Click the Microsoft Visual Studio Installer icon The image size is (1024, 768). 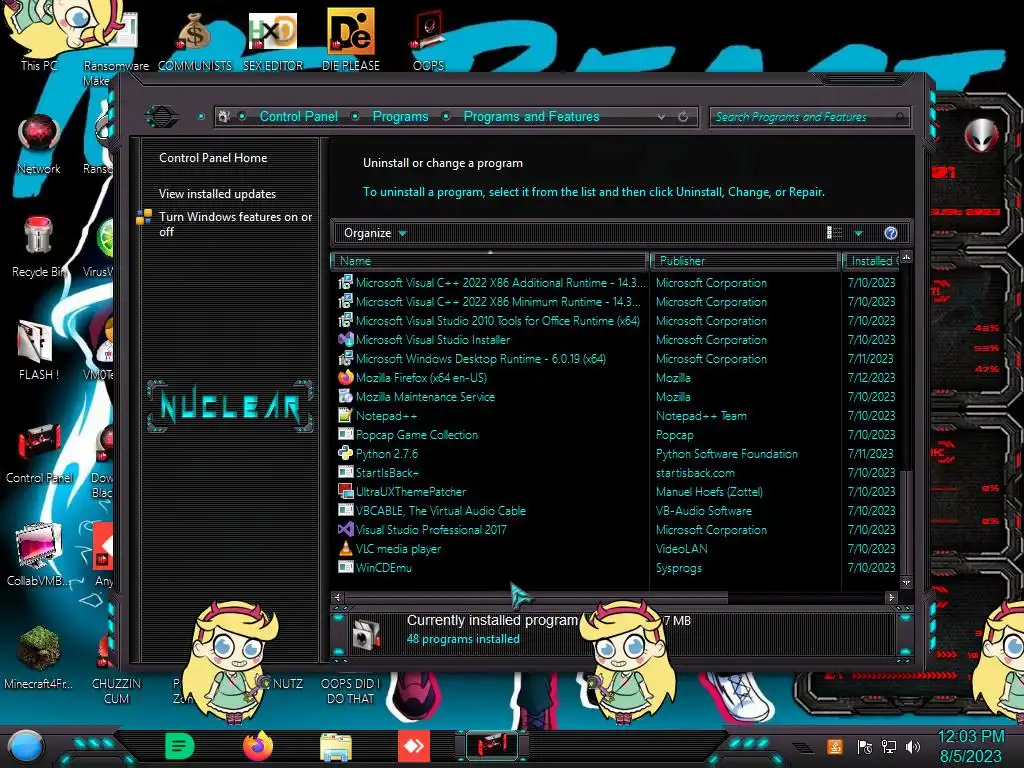(x=345, y=340)
